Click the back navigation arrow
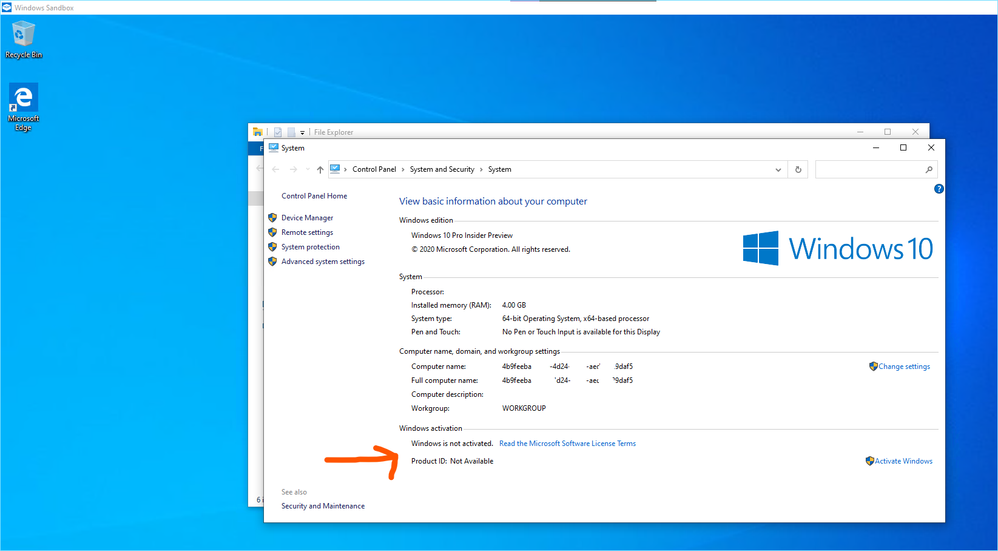998x551 pixels. (x=276, y=170)
